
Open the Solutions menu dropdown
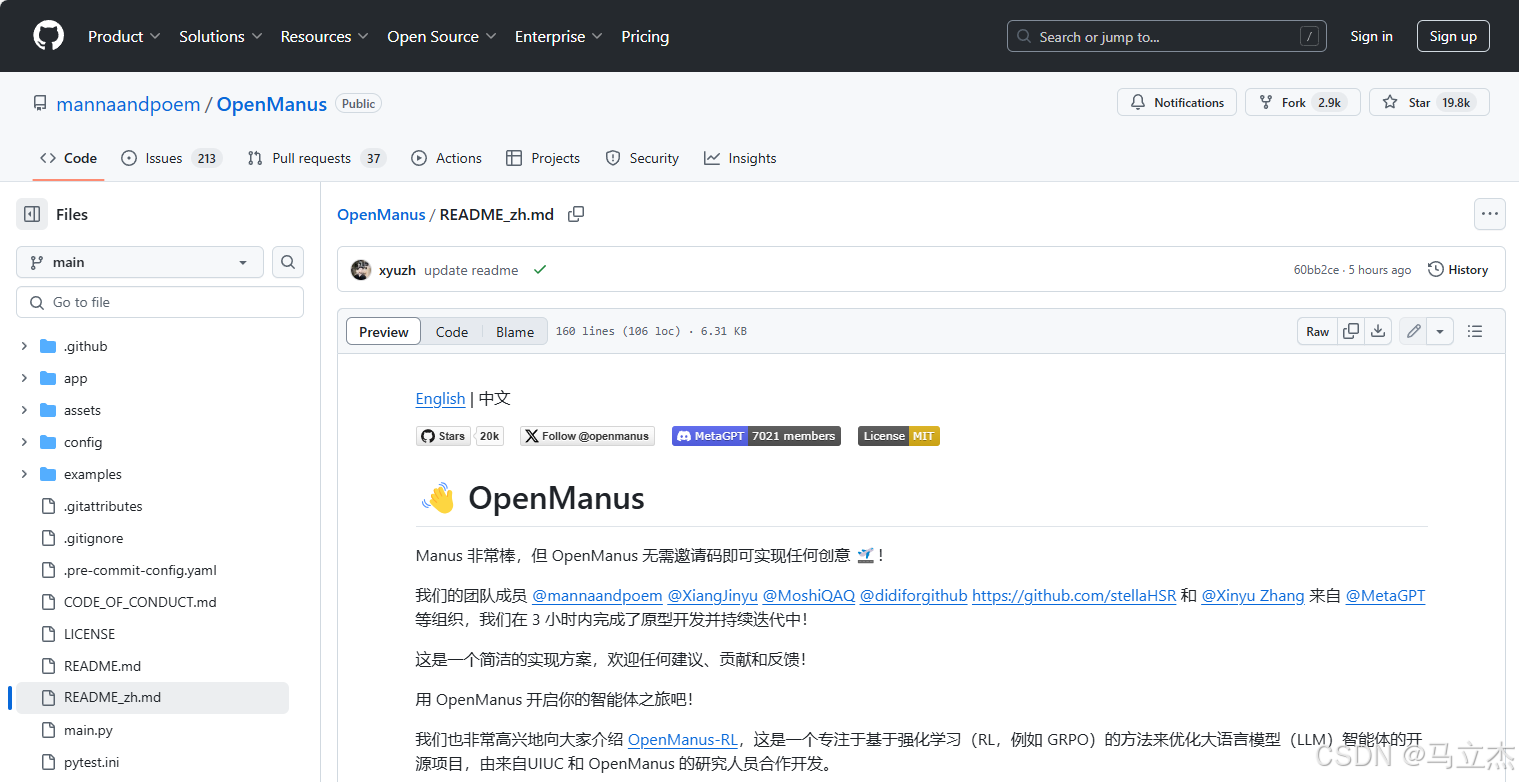[x=220, y=36]
